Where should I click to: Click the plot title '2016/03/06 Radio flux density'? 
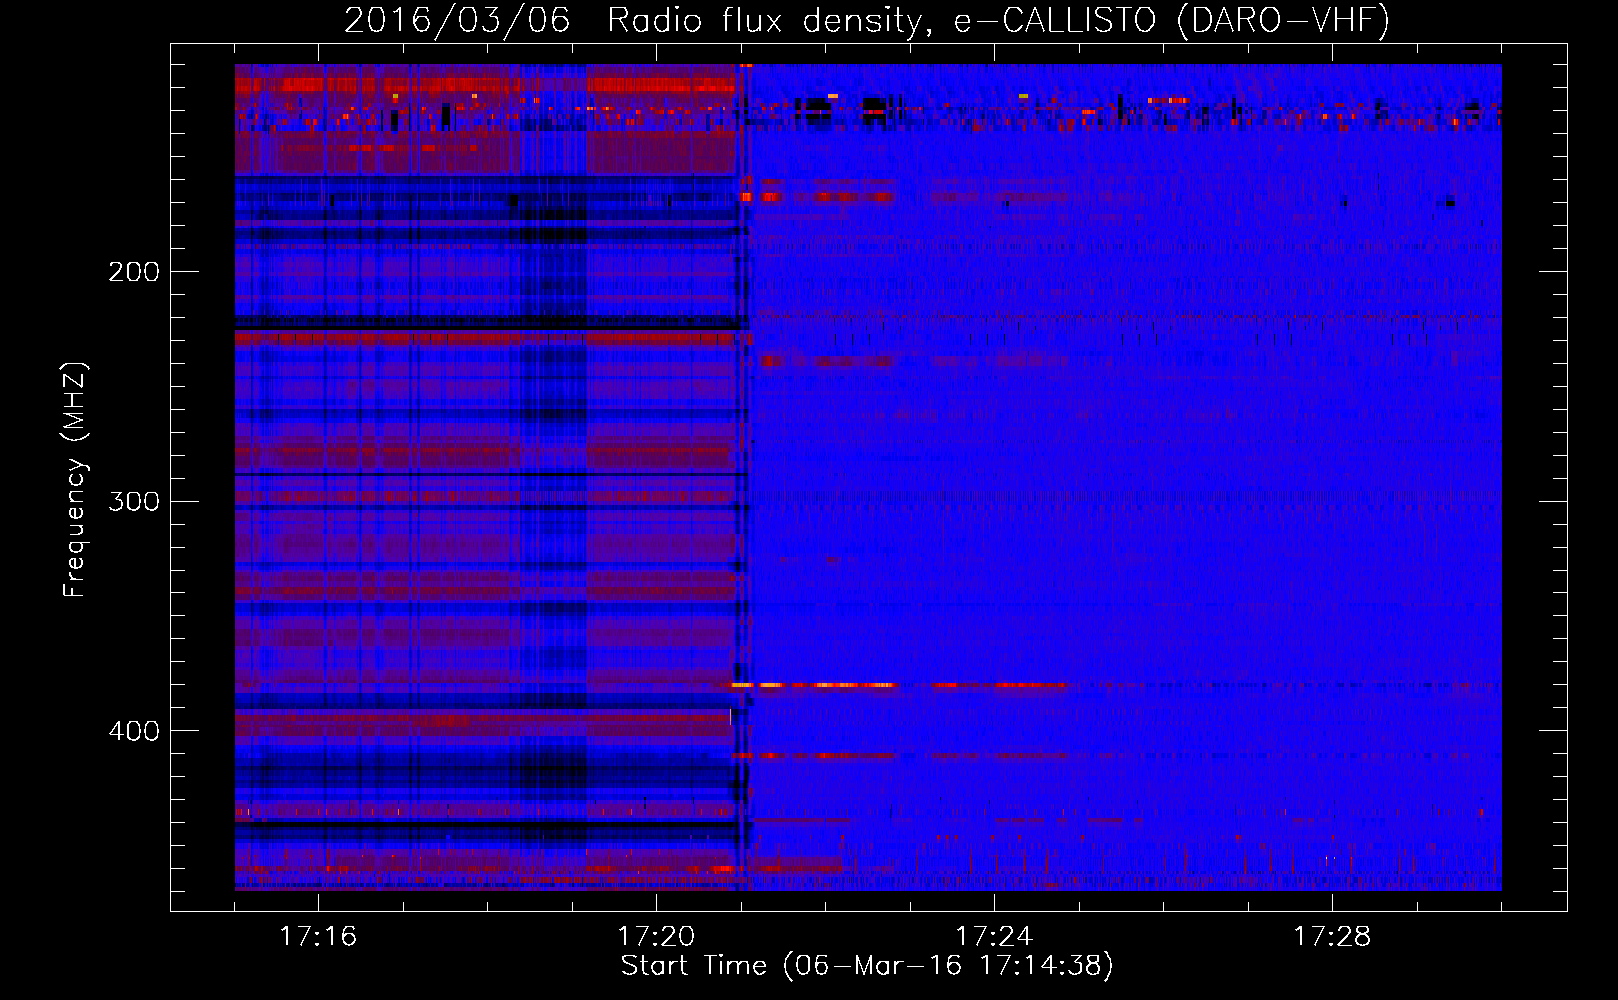[x=866, y=20]
